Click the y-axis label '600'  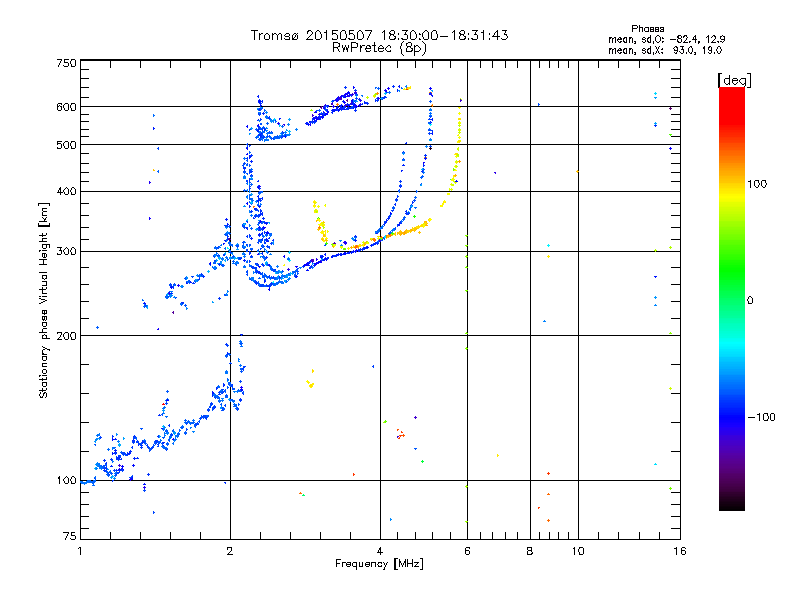coord(66,107)
